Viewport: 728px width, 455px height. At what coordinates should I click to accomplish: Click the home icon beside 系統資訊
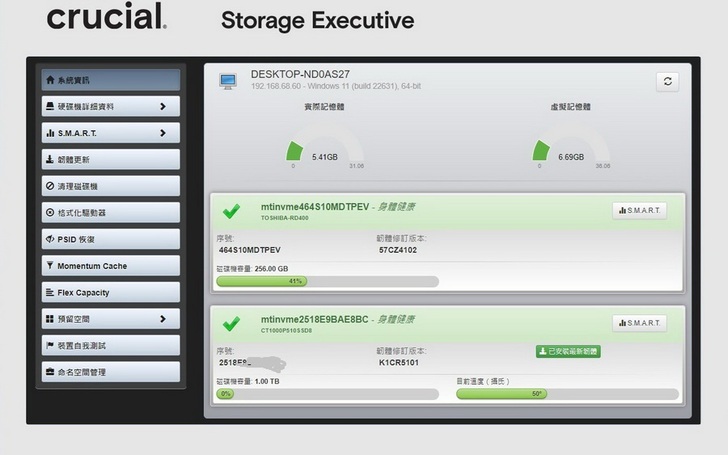click(50, 80)
